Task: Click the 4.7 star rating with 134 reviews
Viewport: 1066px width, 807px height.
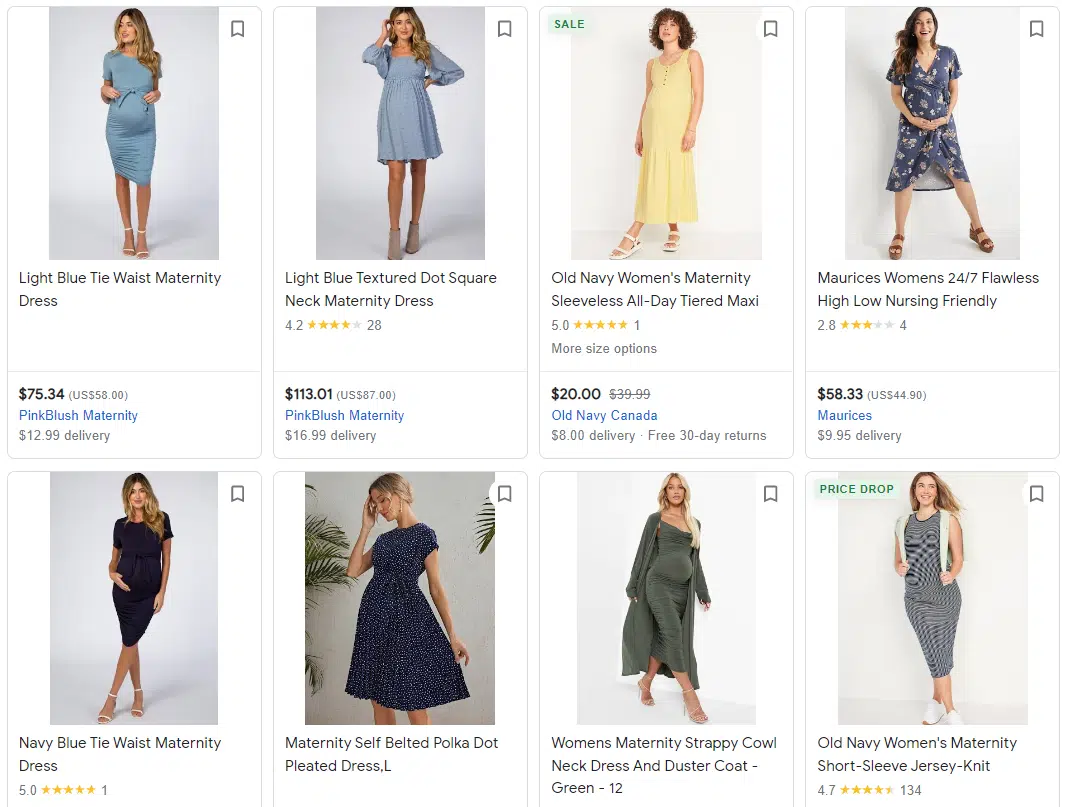Action: (x=870, y=790)
